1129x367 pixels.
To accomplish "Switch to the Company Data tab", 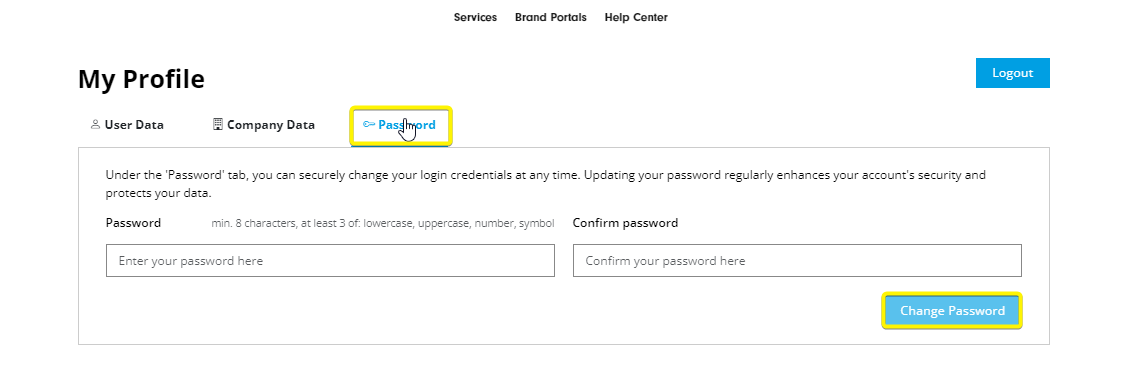I will [x=264, y=124].
